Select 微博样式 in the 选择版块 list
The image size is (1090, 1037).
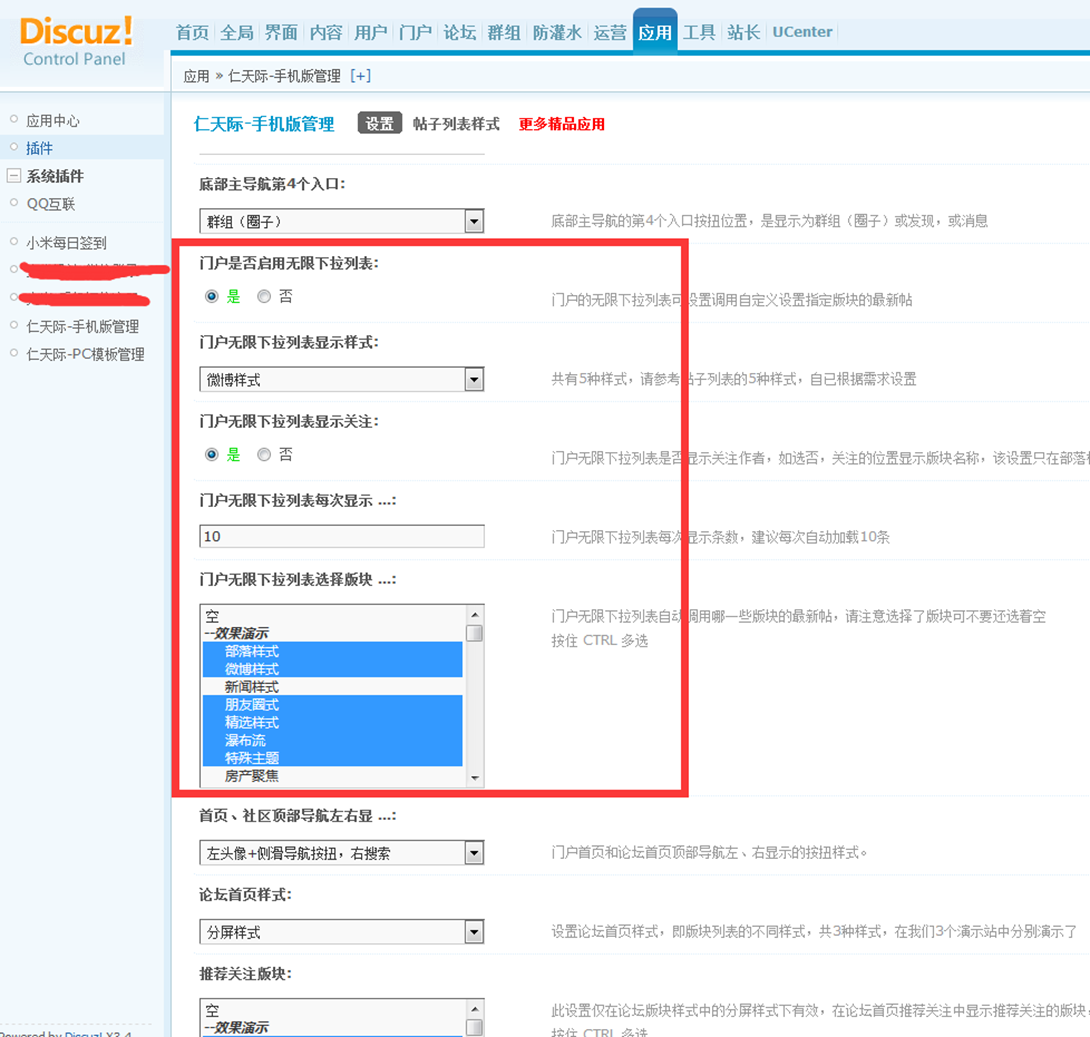(x=332, y=669)
